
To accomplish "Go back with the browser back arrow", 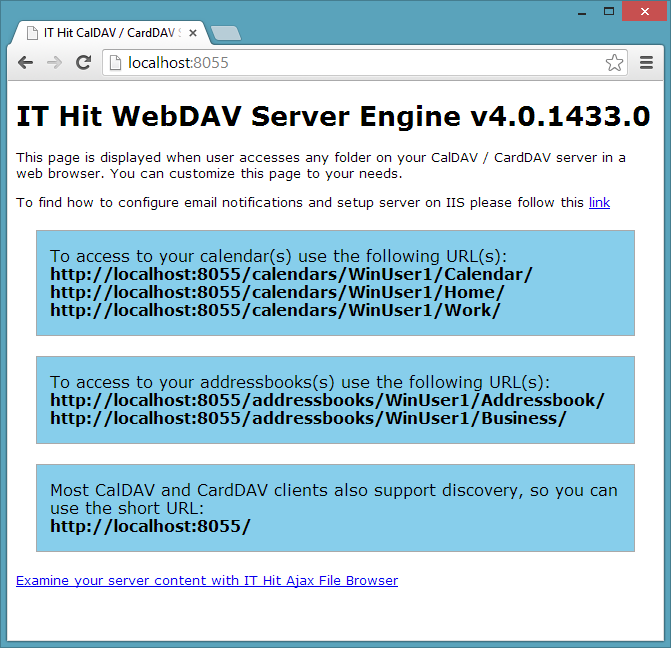I will click(x=26, y=63).
